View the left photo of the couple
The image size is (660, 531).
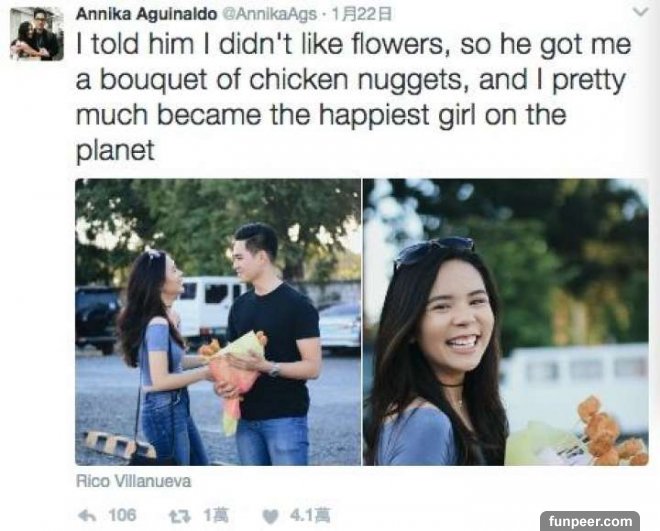tap(218, 322)
